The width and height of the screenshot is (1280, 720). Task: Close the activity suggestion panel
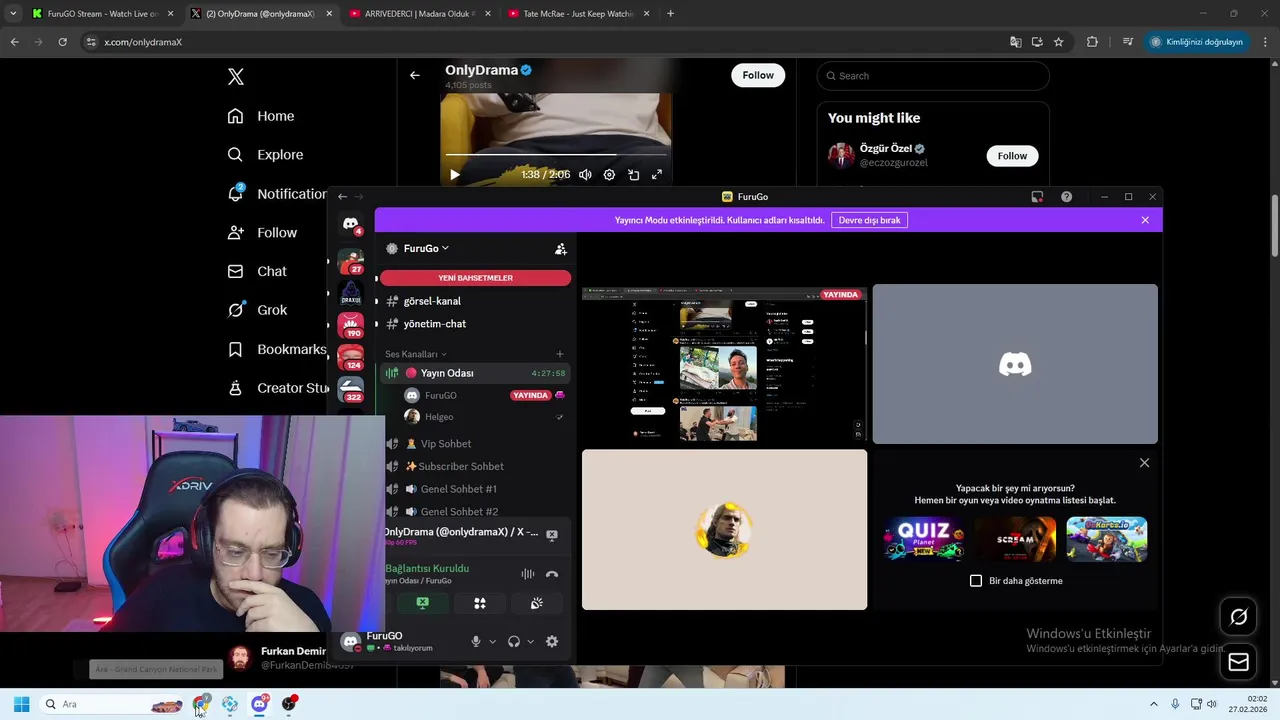click(x=1145, y=463)
